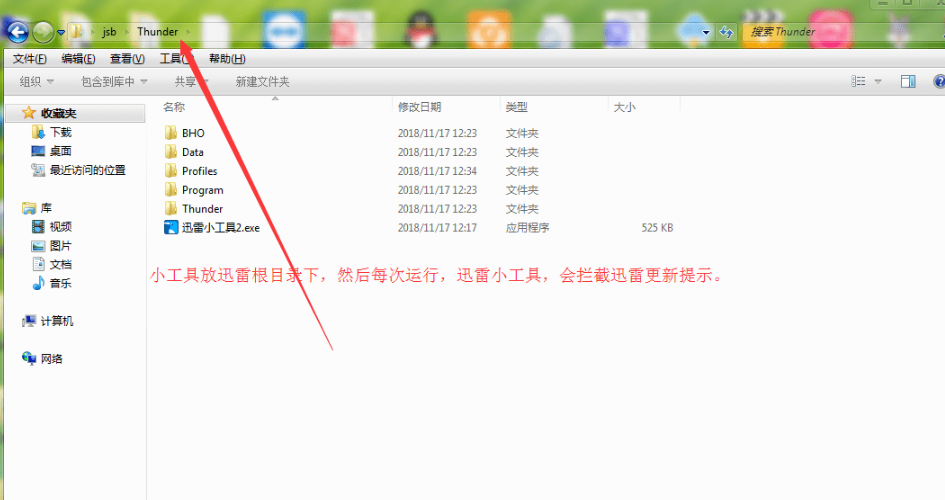Select the 迅雷小工具2.exe application icon

point(171,228)
